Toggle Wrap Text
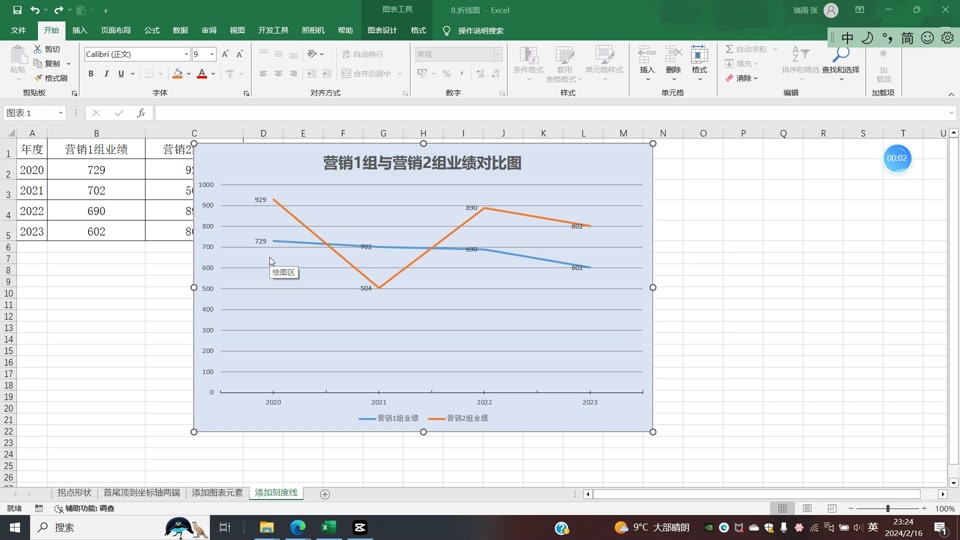The image size is (960, 540). (363, 54)
